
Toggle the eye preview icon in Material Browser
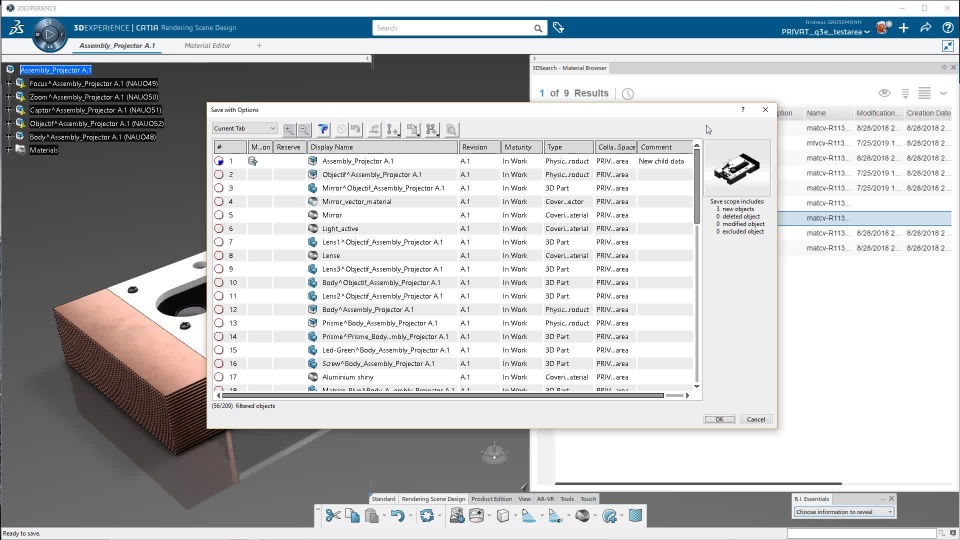coord(884,94)
